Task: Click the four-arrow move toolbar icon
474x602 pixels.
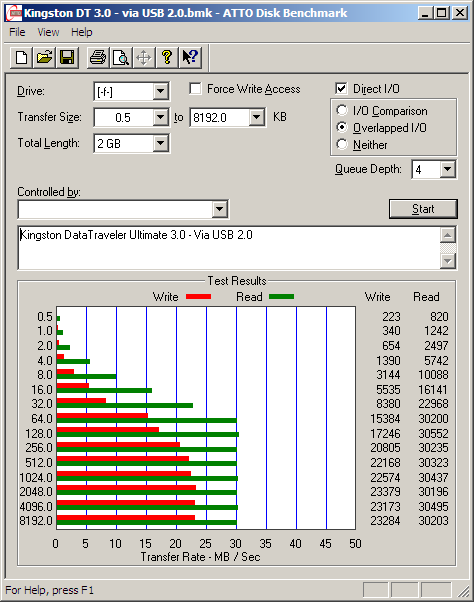Action: [144, 58]
